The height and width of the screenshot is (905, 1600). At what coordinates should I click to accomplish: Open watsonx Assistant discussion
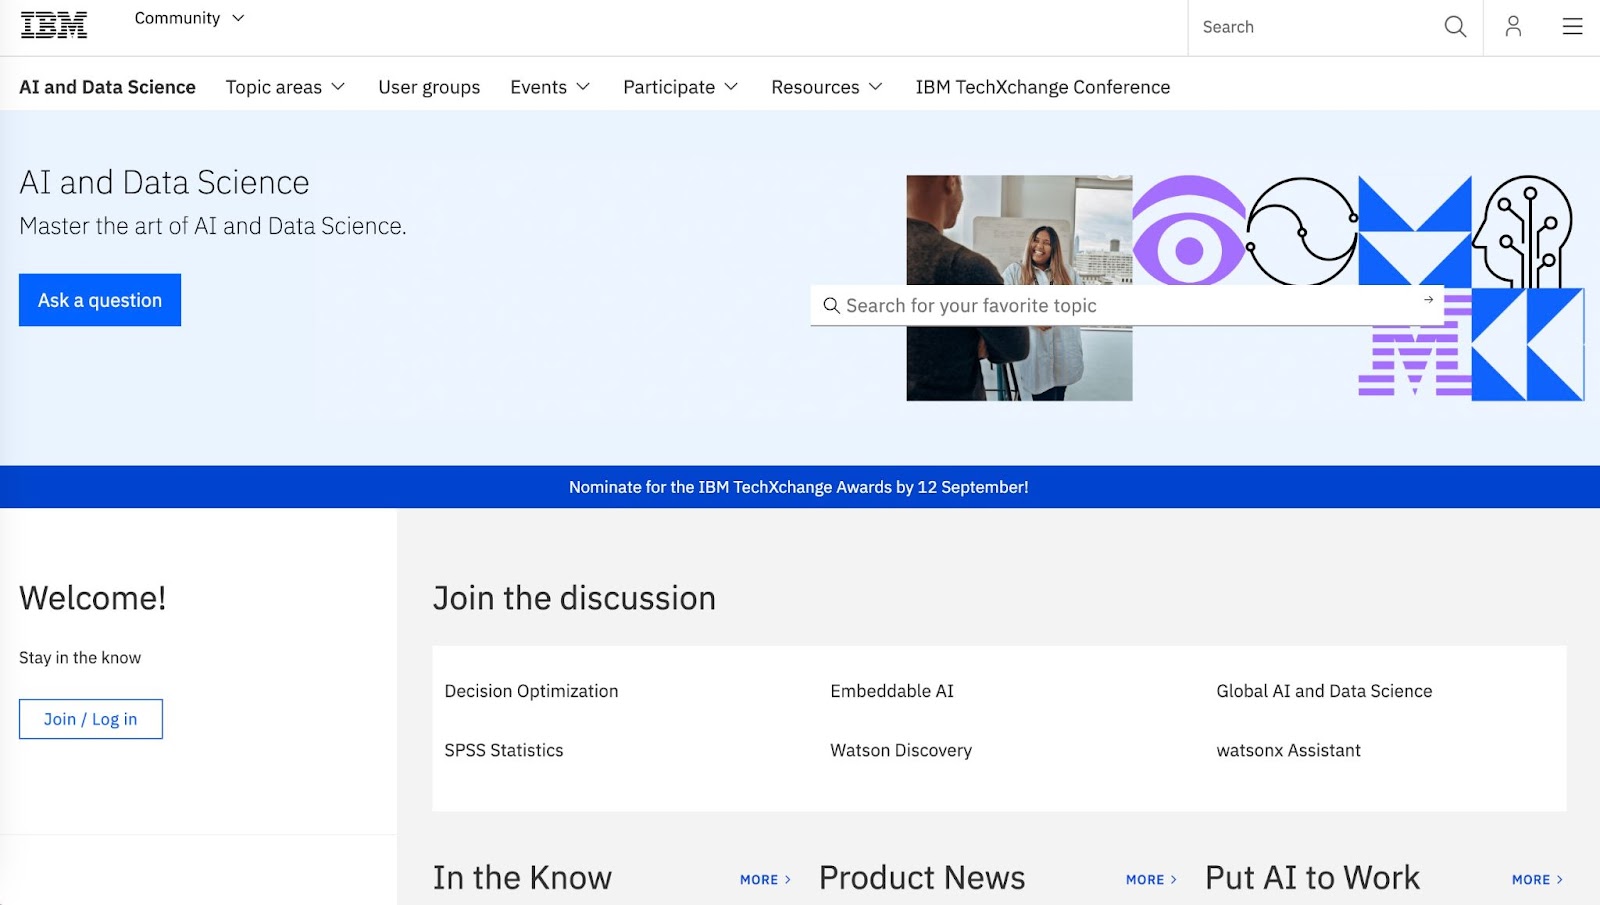[1288, 750]
